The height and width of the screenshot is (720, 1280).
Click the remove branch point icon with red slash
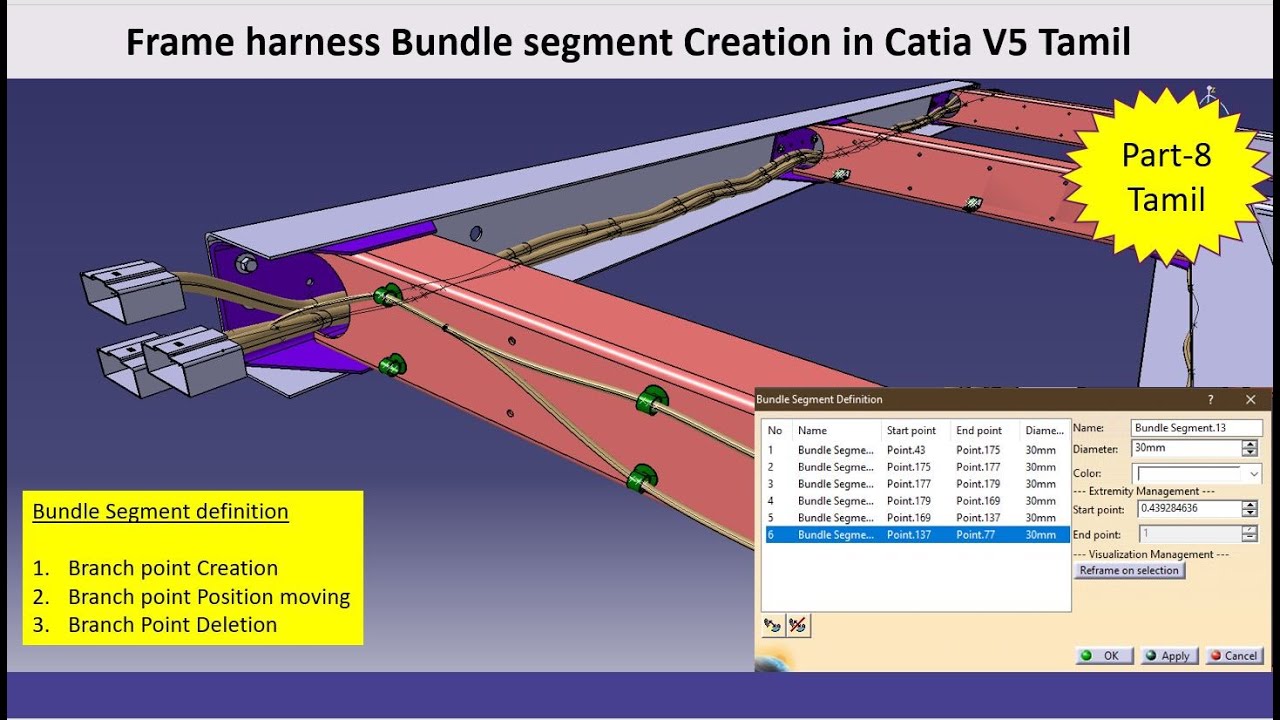798,626
